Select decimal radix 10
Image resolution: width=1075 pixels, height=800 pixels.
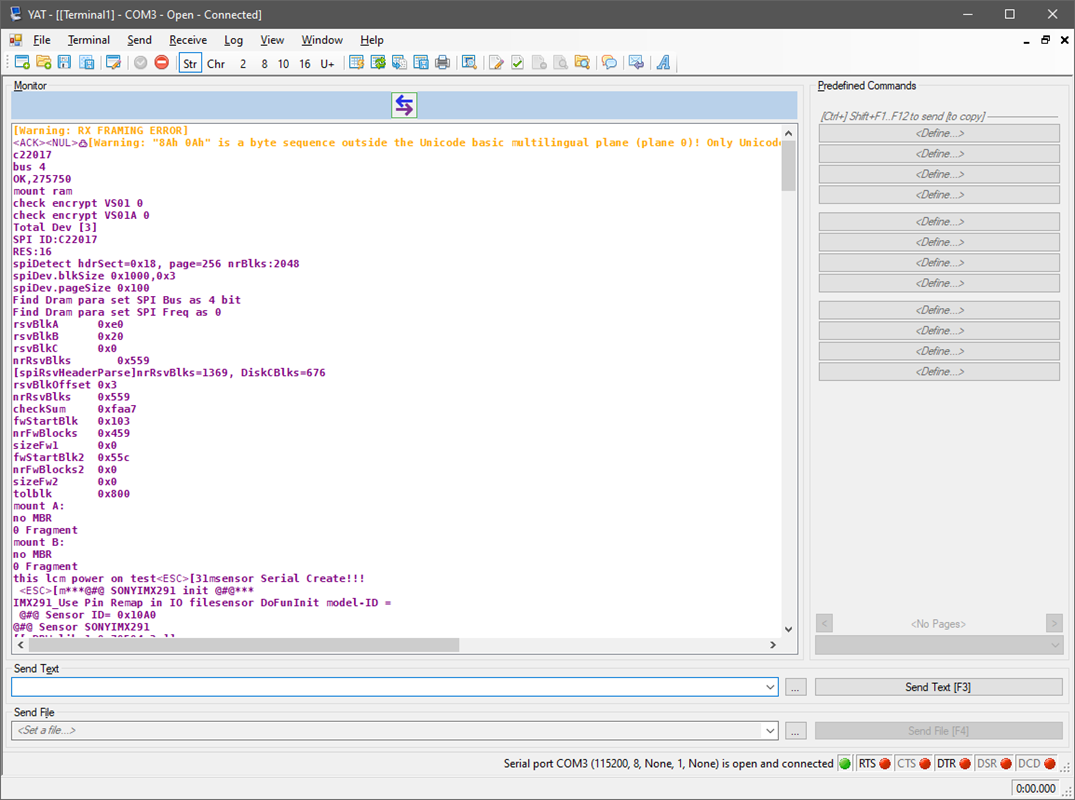(283, 64)
